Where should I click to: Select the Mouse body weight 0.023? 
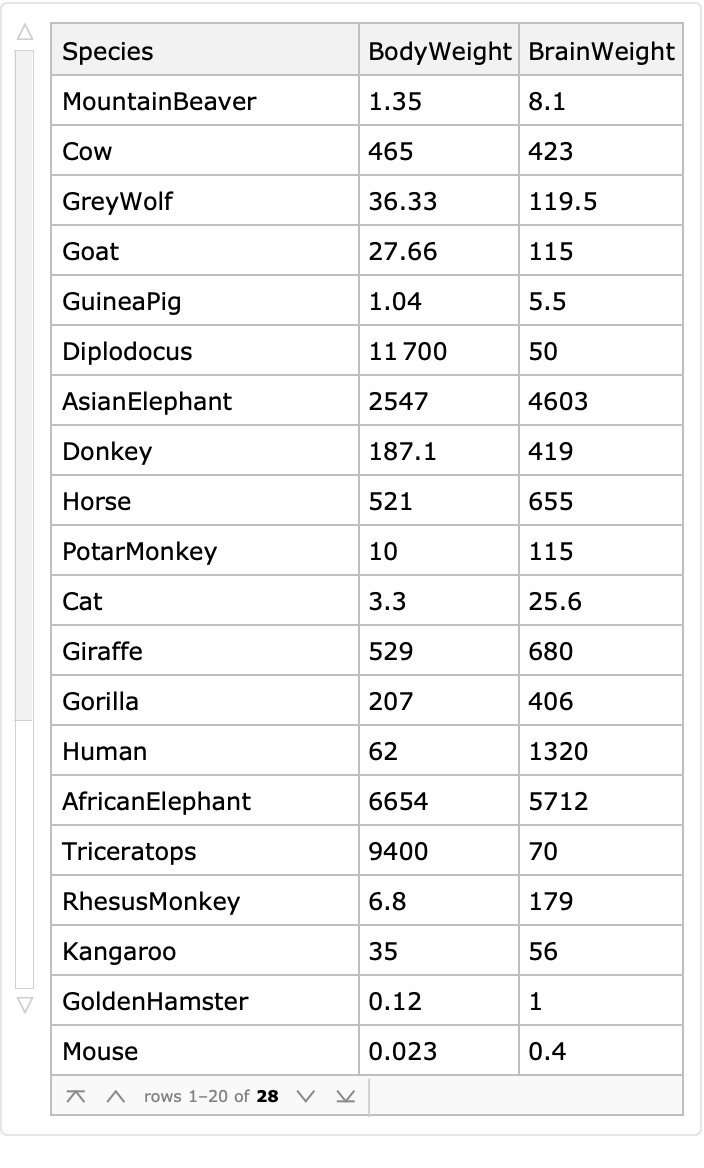pyautogui.click(x=402, y=1051)
